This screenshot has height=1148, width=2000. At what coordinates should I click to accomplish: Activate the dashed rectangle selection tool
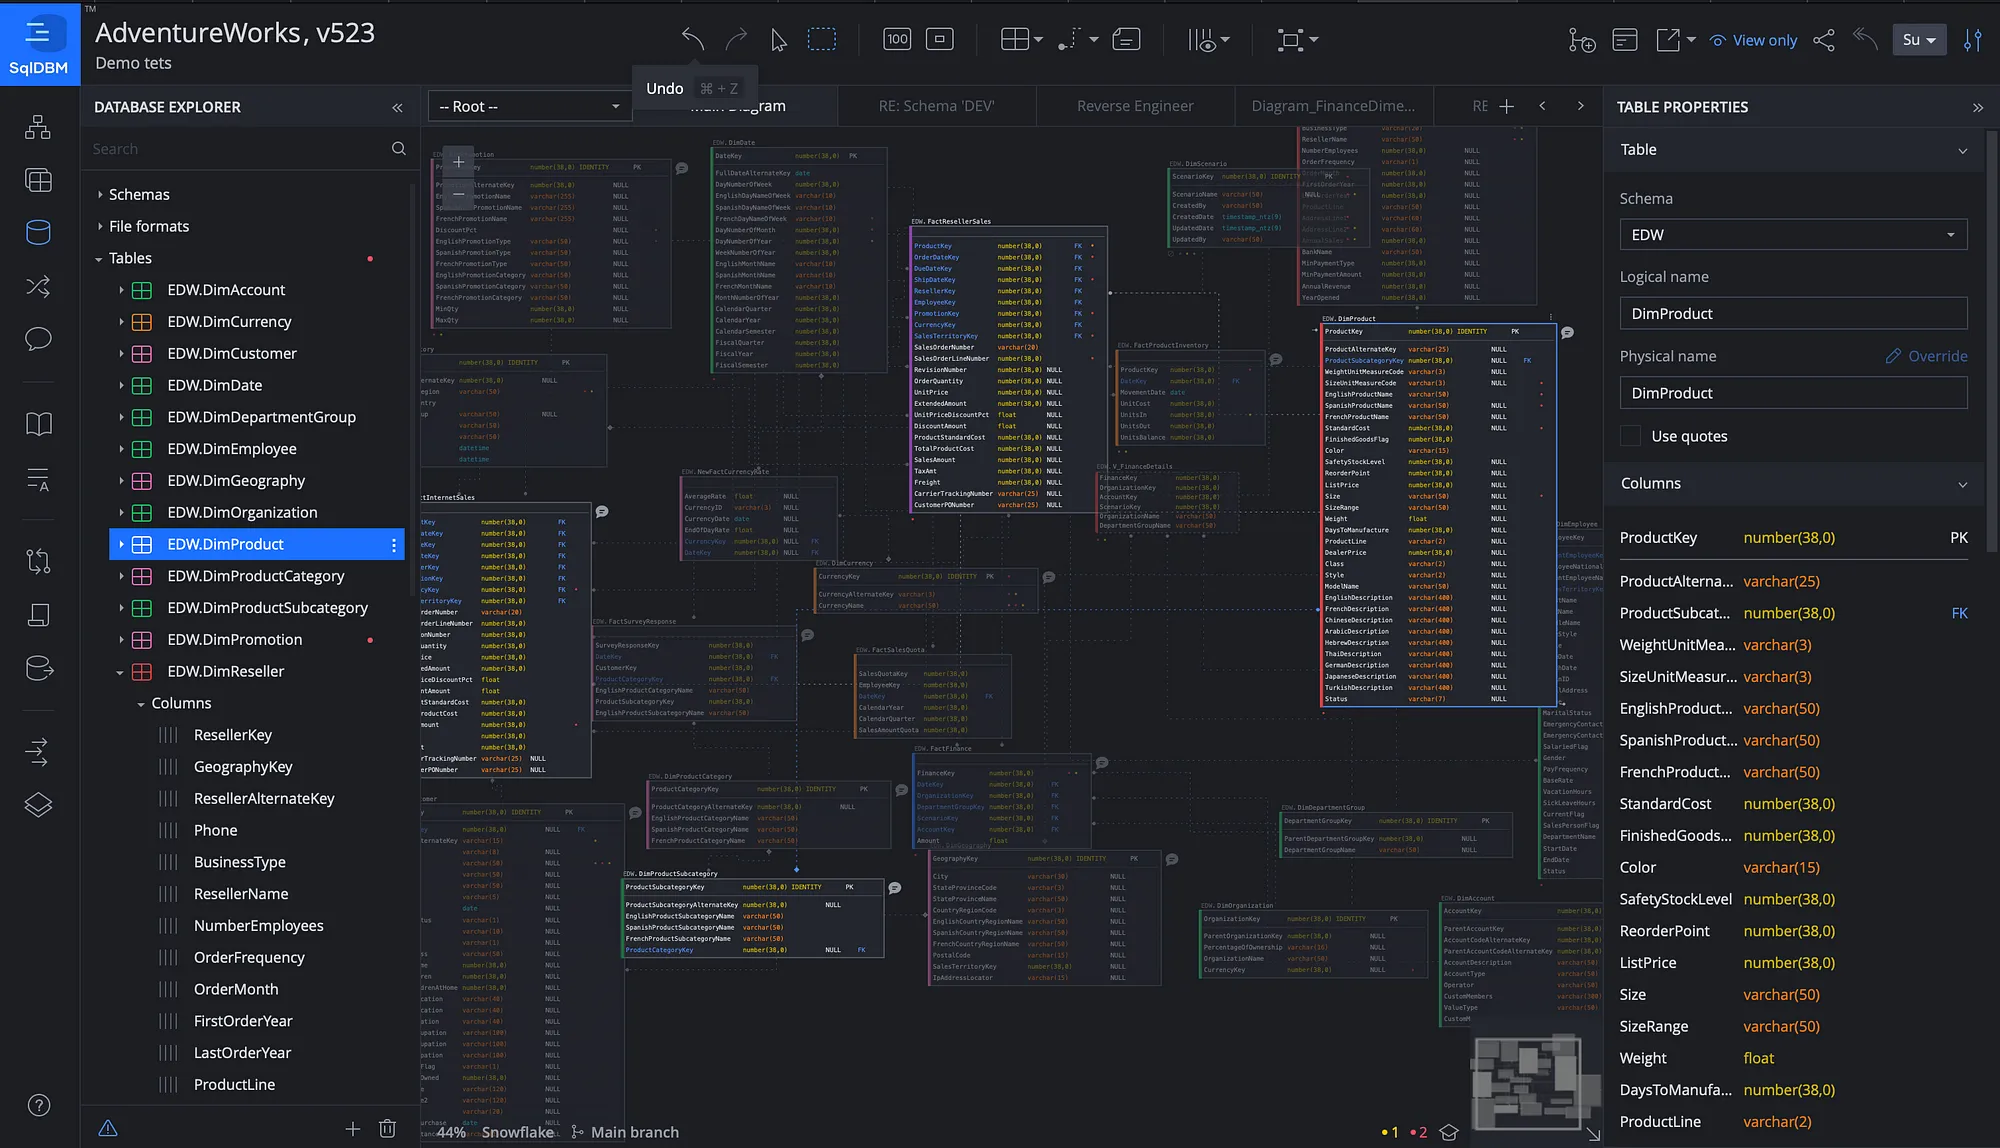pos(822,39)
